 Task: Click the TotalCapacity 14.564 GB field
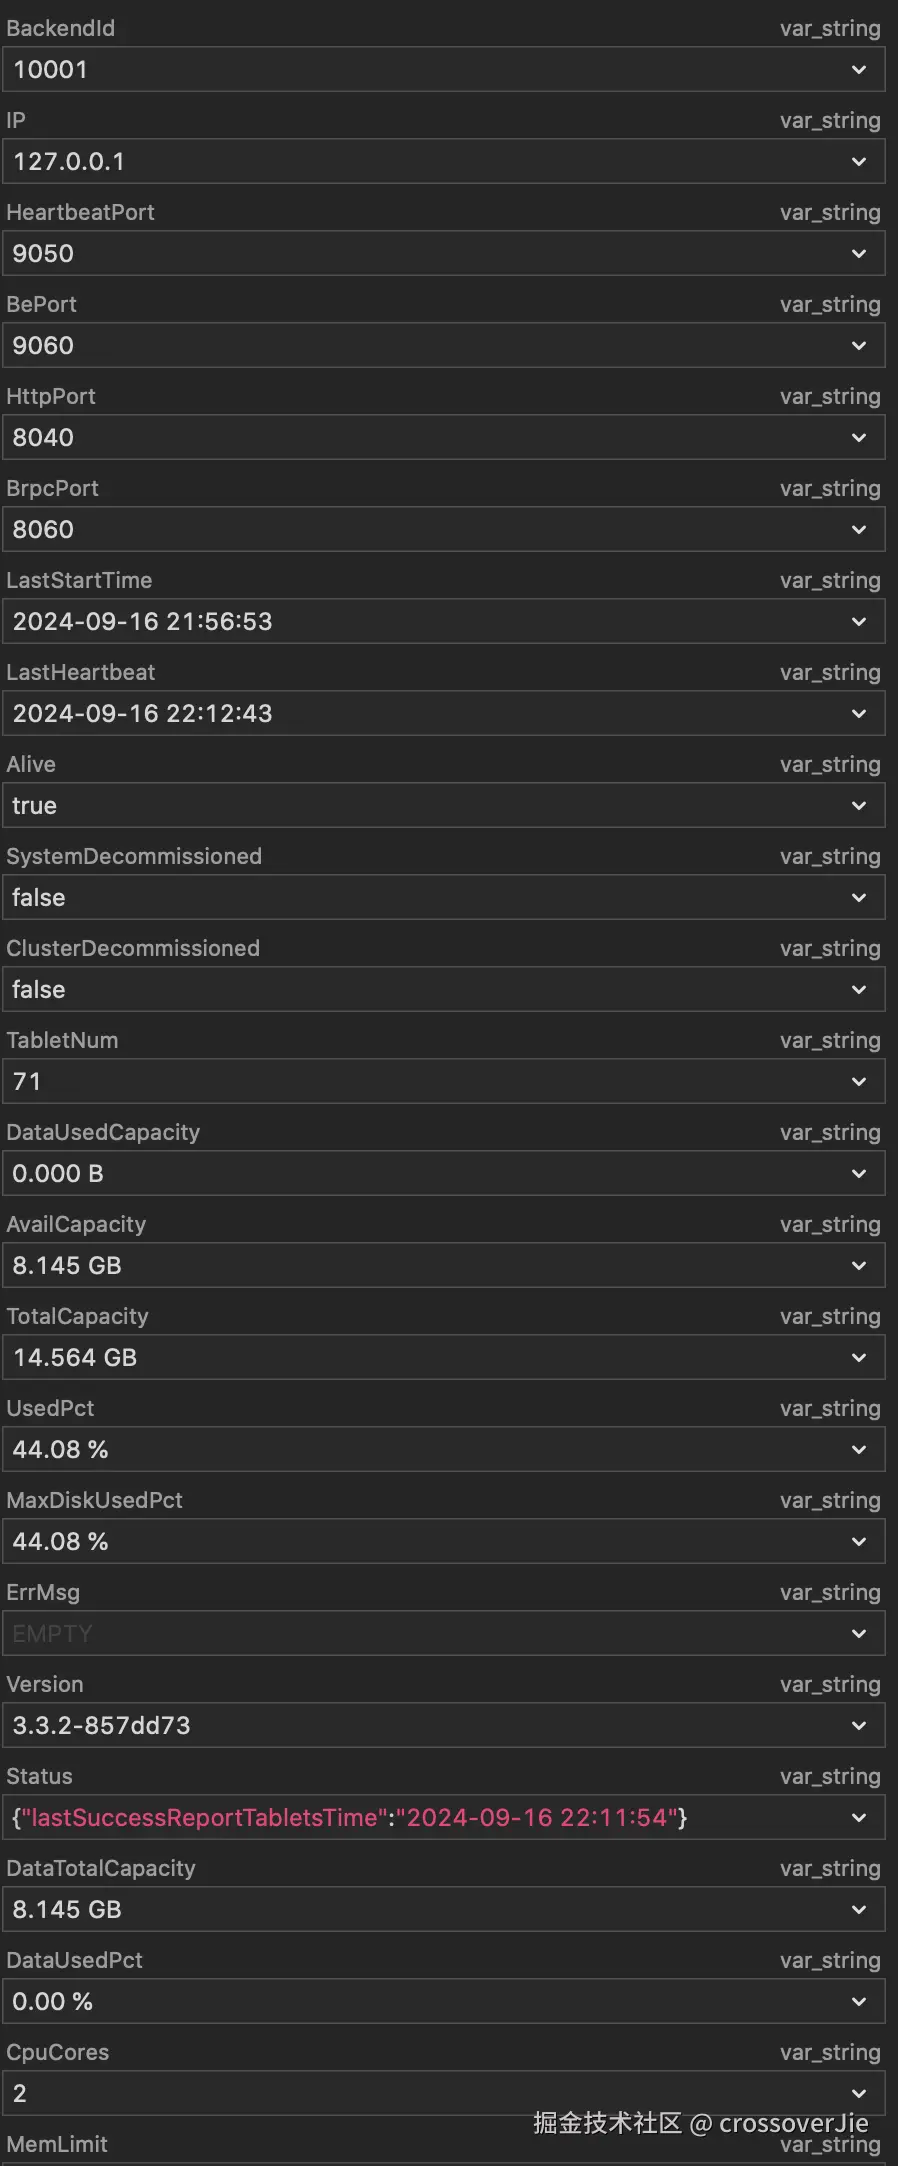tap(420, 1358)
